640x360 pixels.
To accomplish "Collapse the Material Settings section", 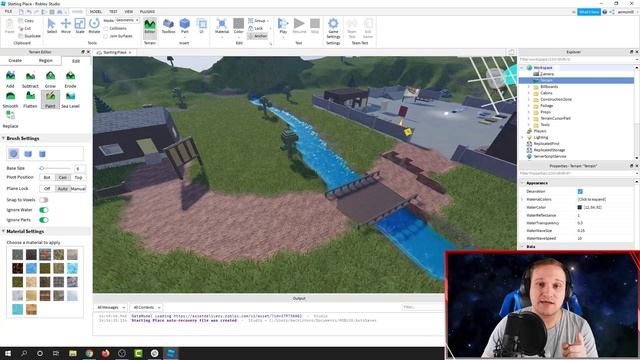I will coord(3,231).
